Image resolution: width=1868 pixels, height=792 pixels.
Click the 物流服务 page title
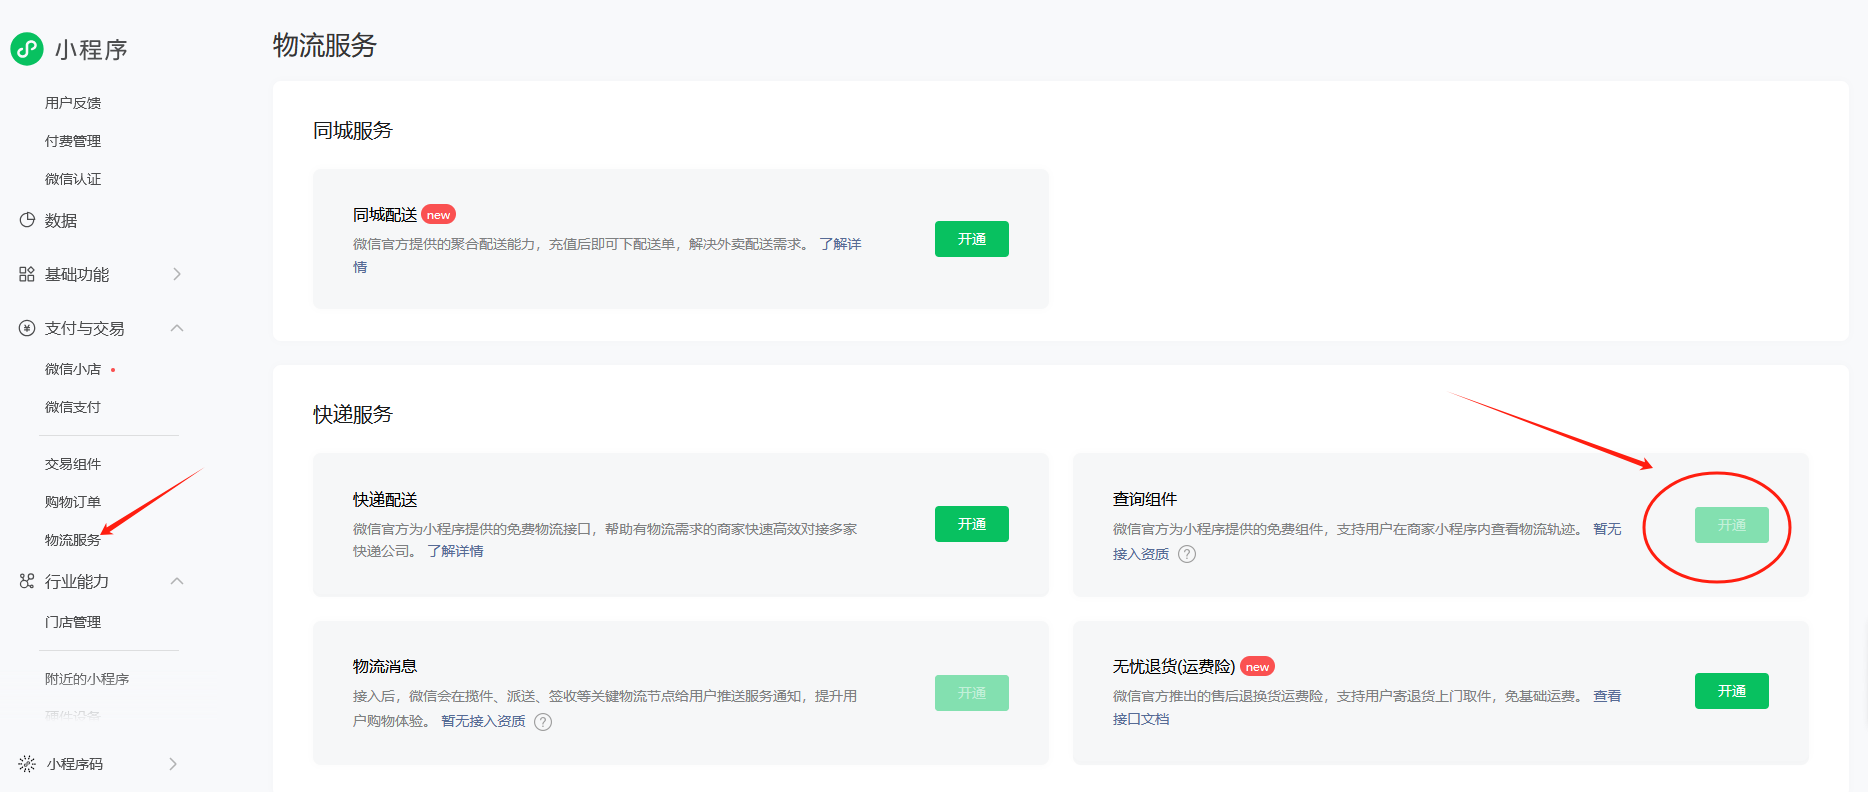(x=325, y=45)
